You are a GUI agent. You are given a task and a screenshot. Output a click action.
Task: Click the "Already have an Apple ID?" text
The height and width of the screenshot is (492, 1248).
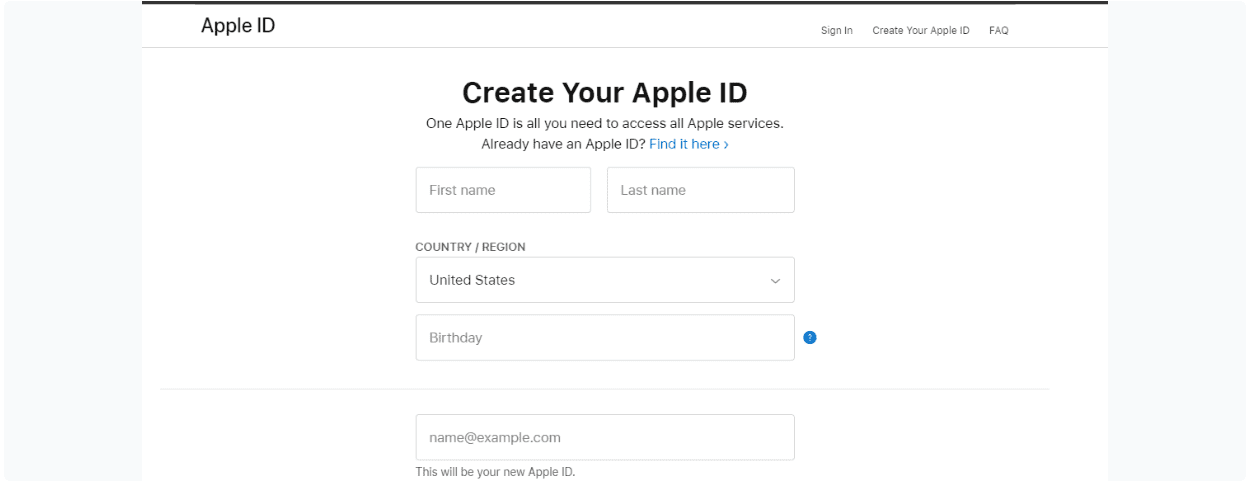[563, 144]
